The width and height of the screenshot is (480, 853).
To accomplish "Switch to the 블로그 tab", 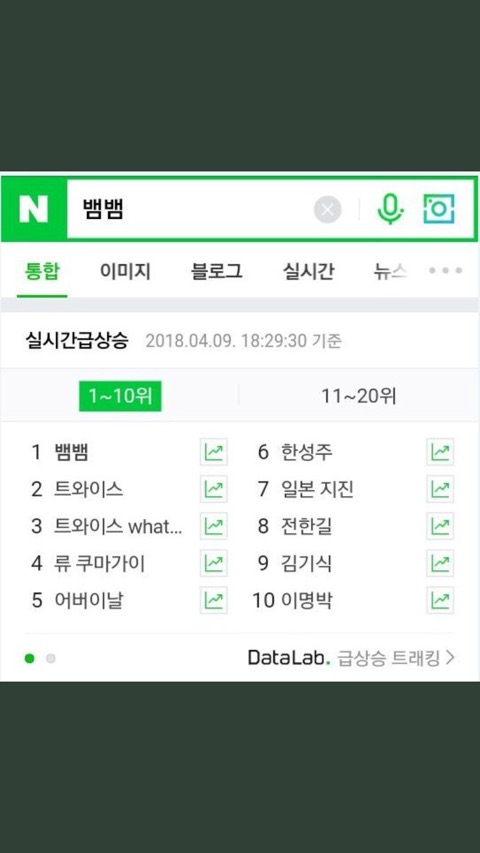I will click(217, 271).
